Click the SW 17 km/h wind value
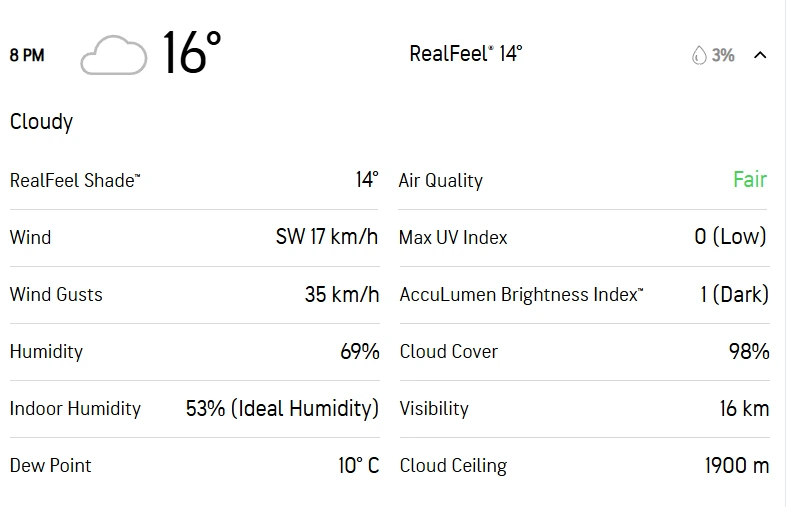This screenshot has height=507, width=786. point(327,237)
